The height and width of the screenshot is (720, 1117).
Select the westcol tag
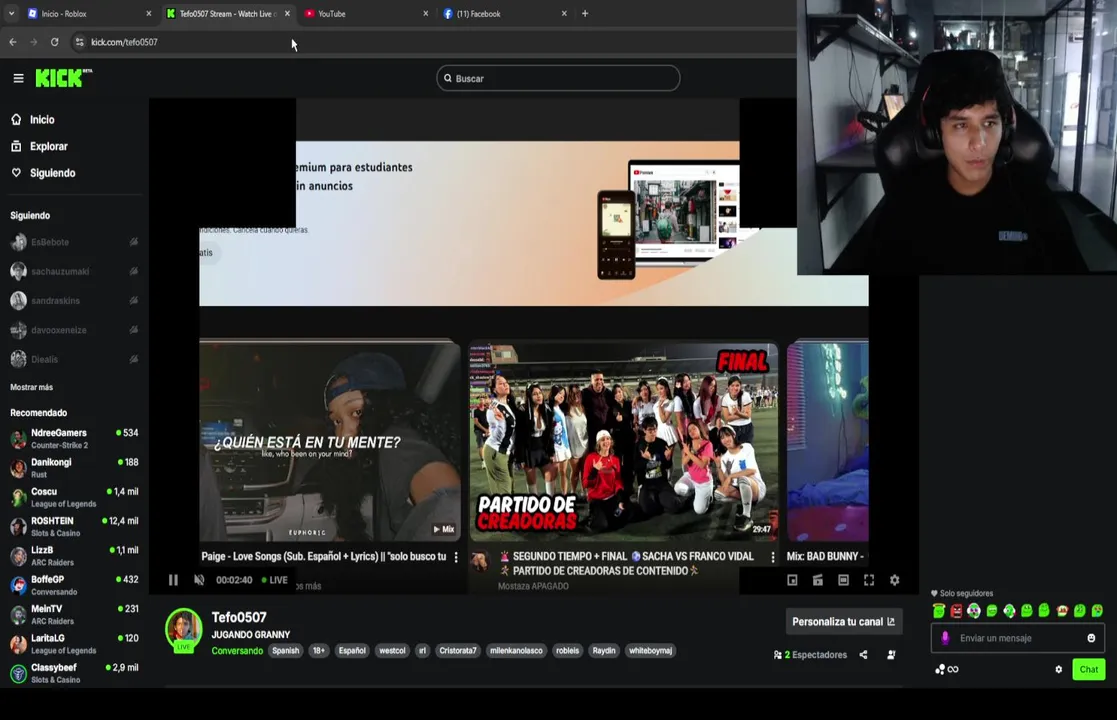(x=392, y=651)
